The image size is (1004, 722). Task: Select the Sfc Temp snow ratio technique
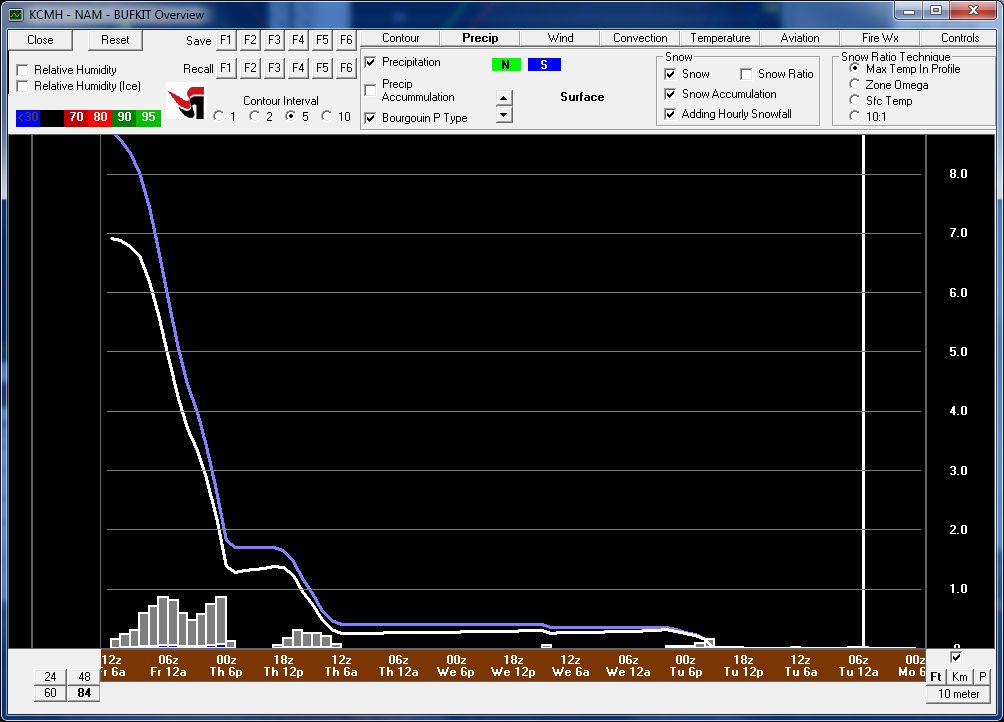coord(854,100)
